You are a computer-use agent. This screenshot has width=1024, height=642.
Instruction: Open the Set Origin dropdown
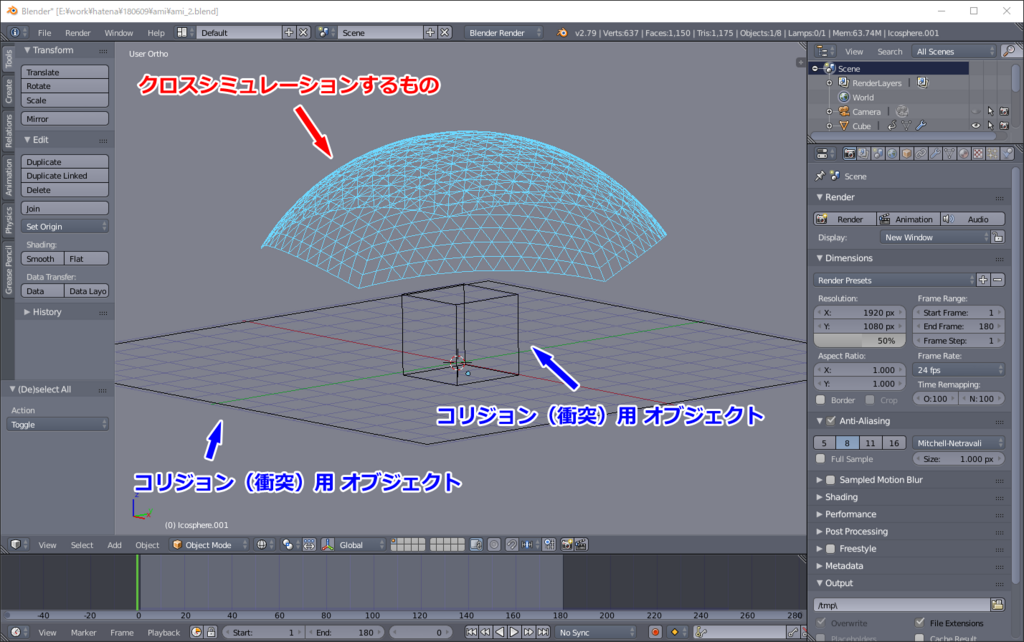[65, 227]
